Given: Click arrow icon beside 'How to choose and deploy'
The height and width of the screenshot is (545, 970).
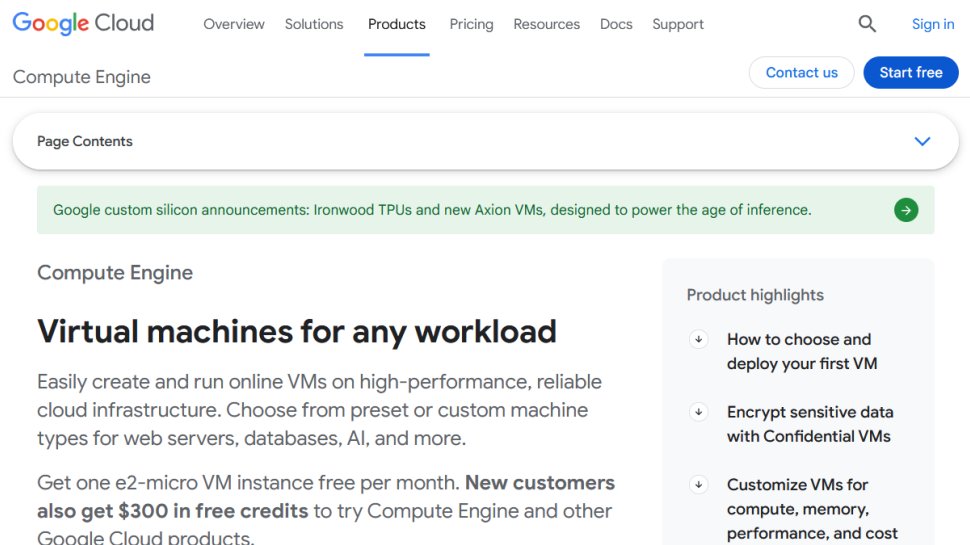Looking at the screenshot, I should [x=699, y=340].
